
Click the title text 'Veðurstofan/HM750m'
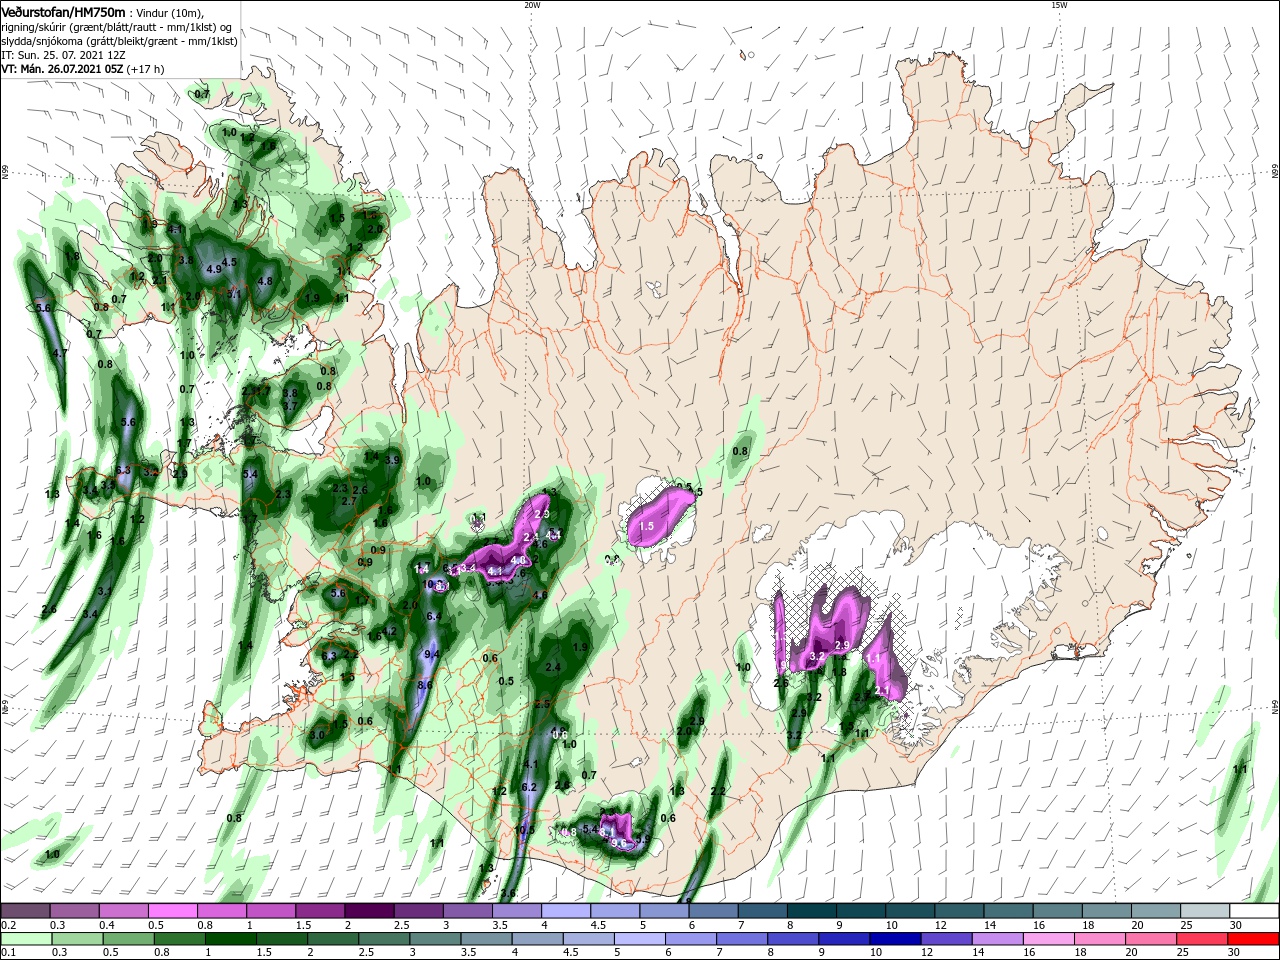point(62,11)
